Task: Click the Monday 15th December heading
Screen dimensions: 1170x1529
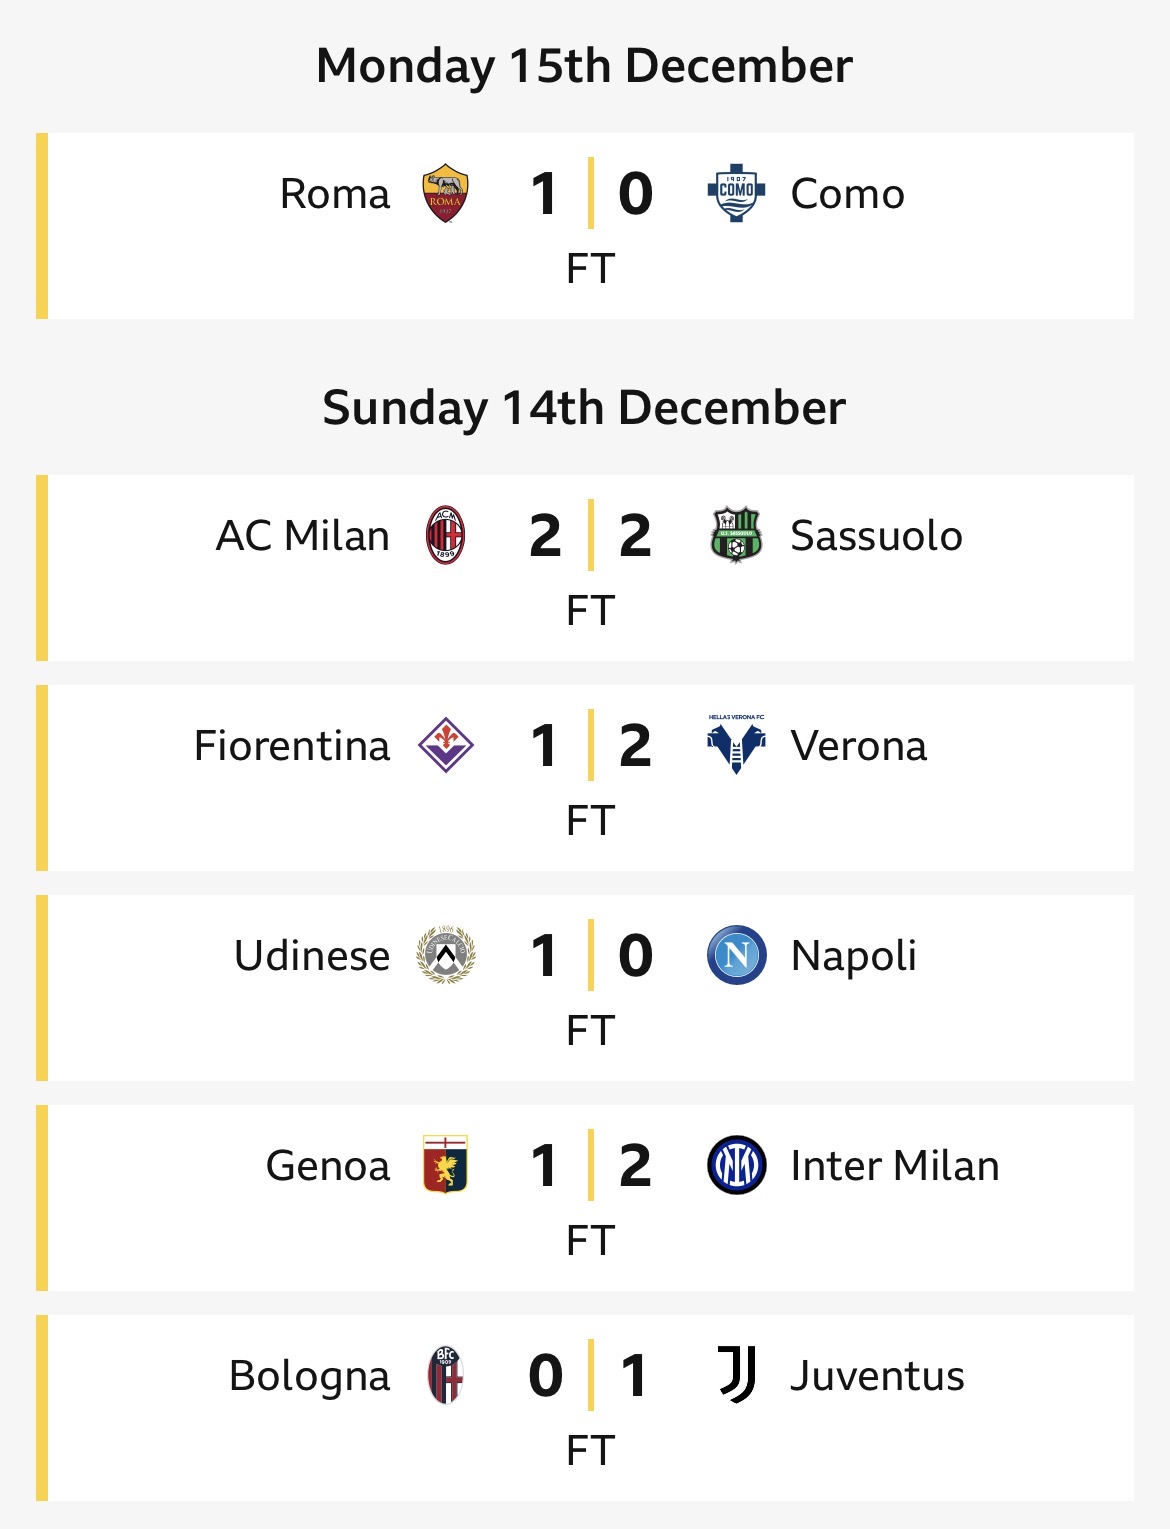Action: (x=584, y=66)
